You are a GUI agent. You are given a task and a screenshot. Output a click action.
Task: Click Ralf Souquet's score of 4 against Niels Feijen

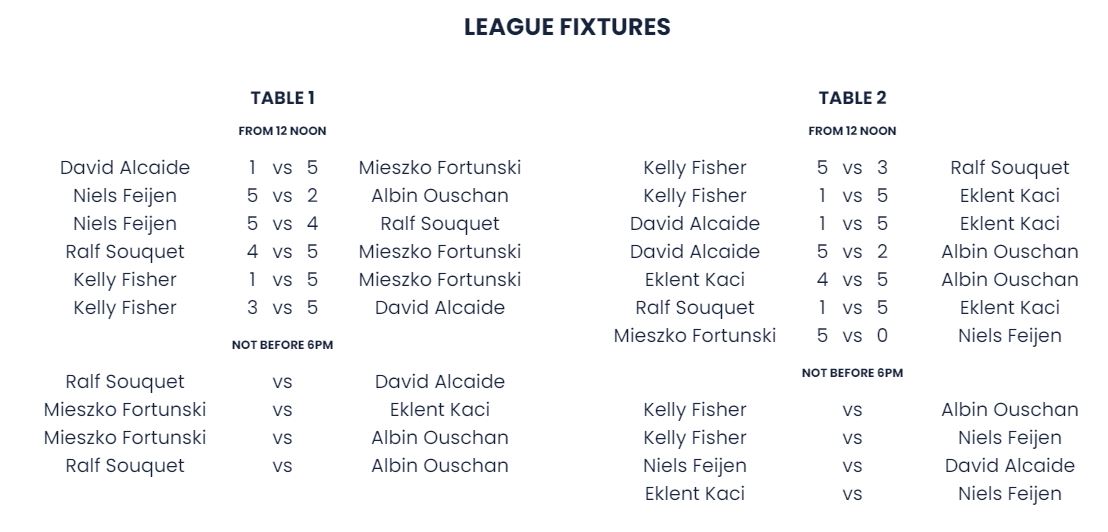click(x=312, y=224)
